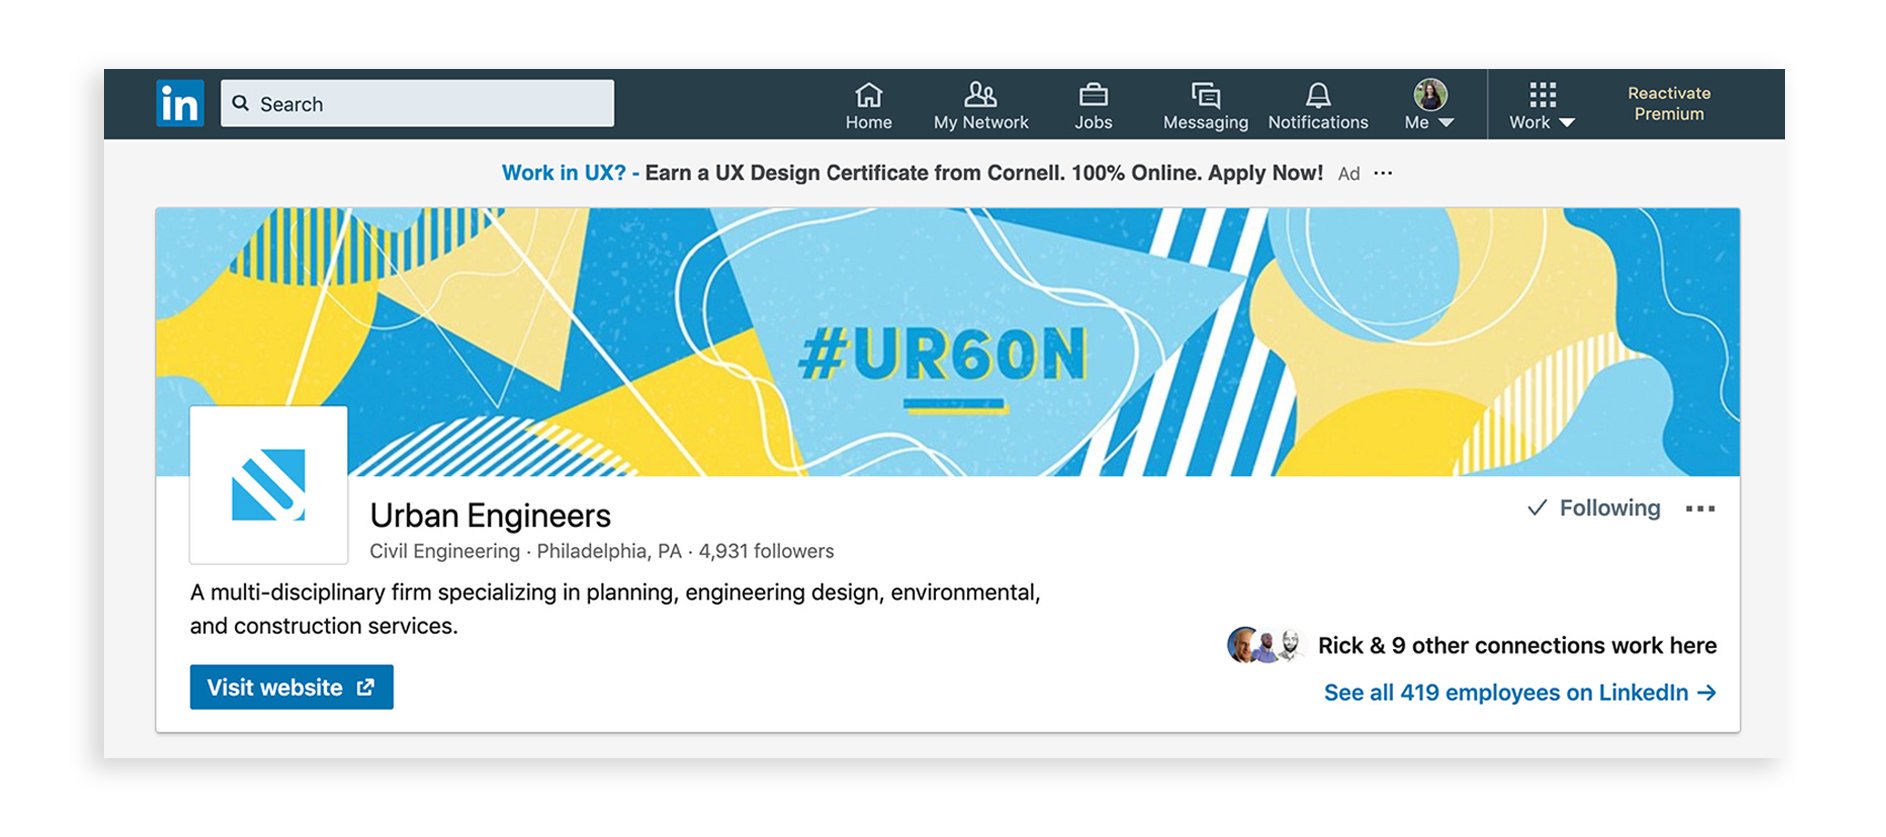Toggle the Following button
The height and width of the screenshot is (837, 1886).
[x=1594, y=508]
